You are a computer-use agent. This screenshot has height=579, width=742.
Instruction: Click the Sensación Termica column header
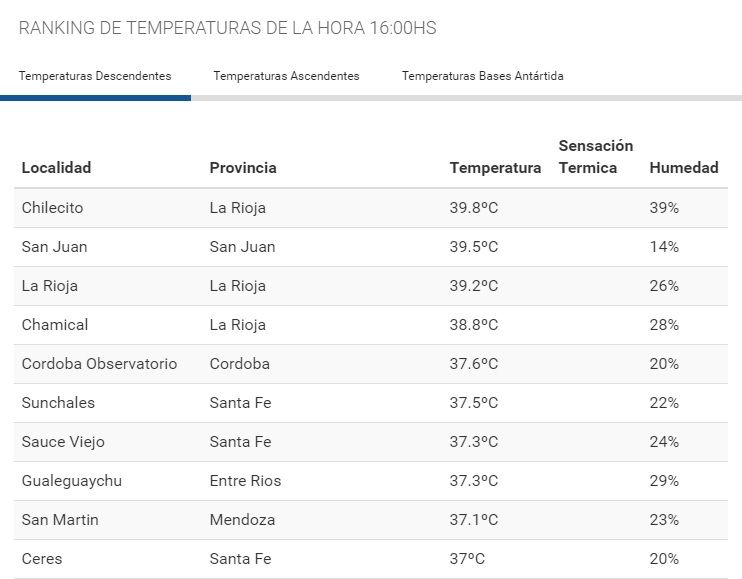coord(596,157)
